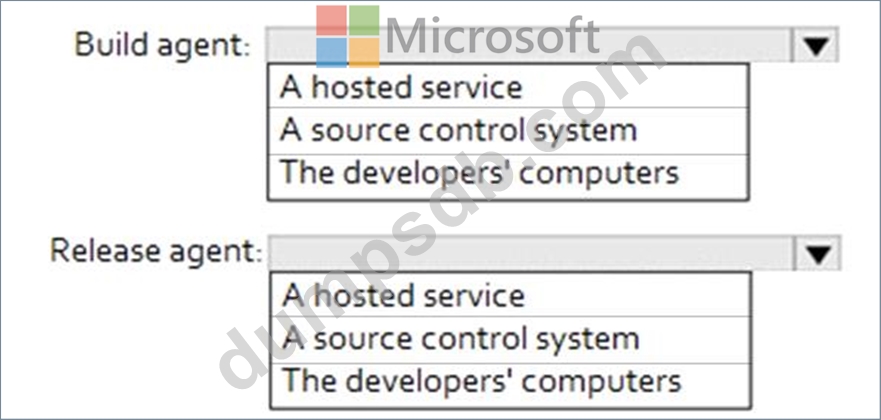The height and width of the screenshot is (420, 881).
Task: Click the 'Release agent:' label
Action: click(156, 251)
